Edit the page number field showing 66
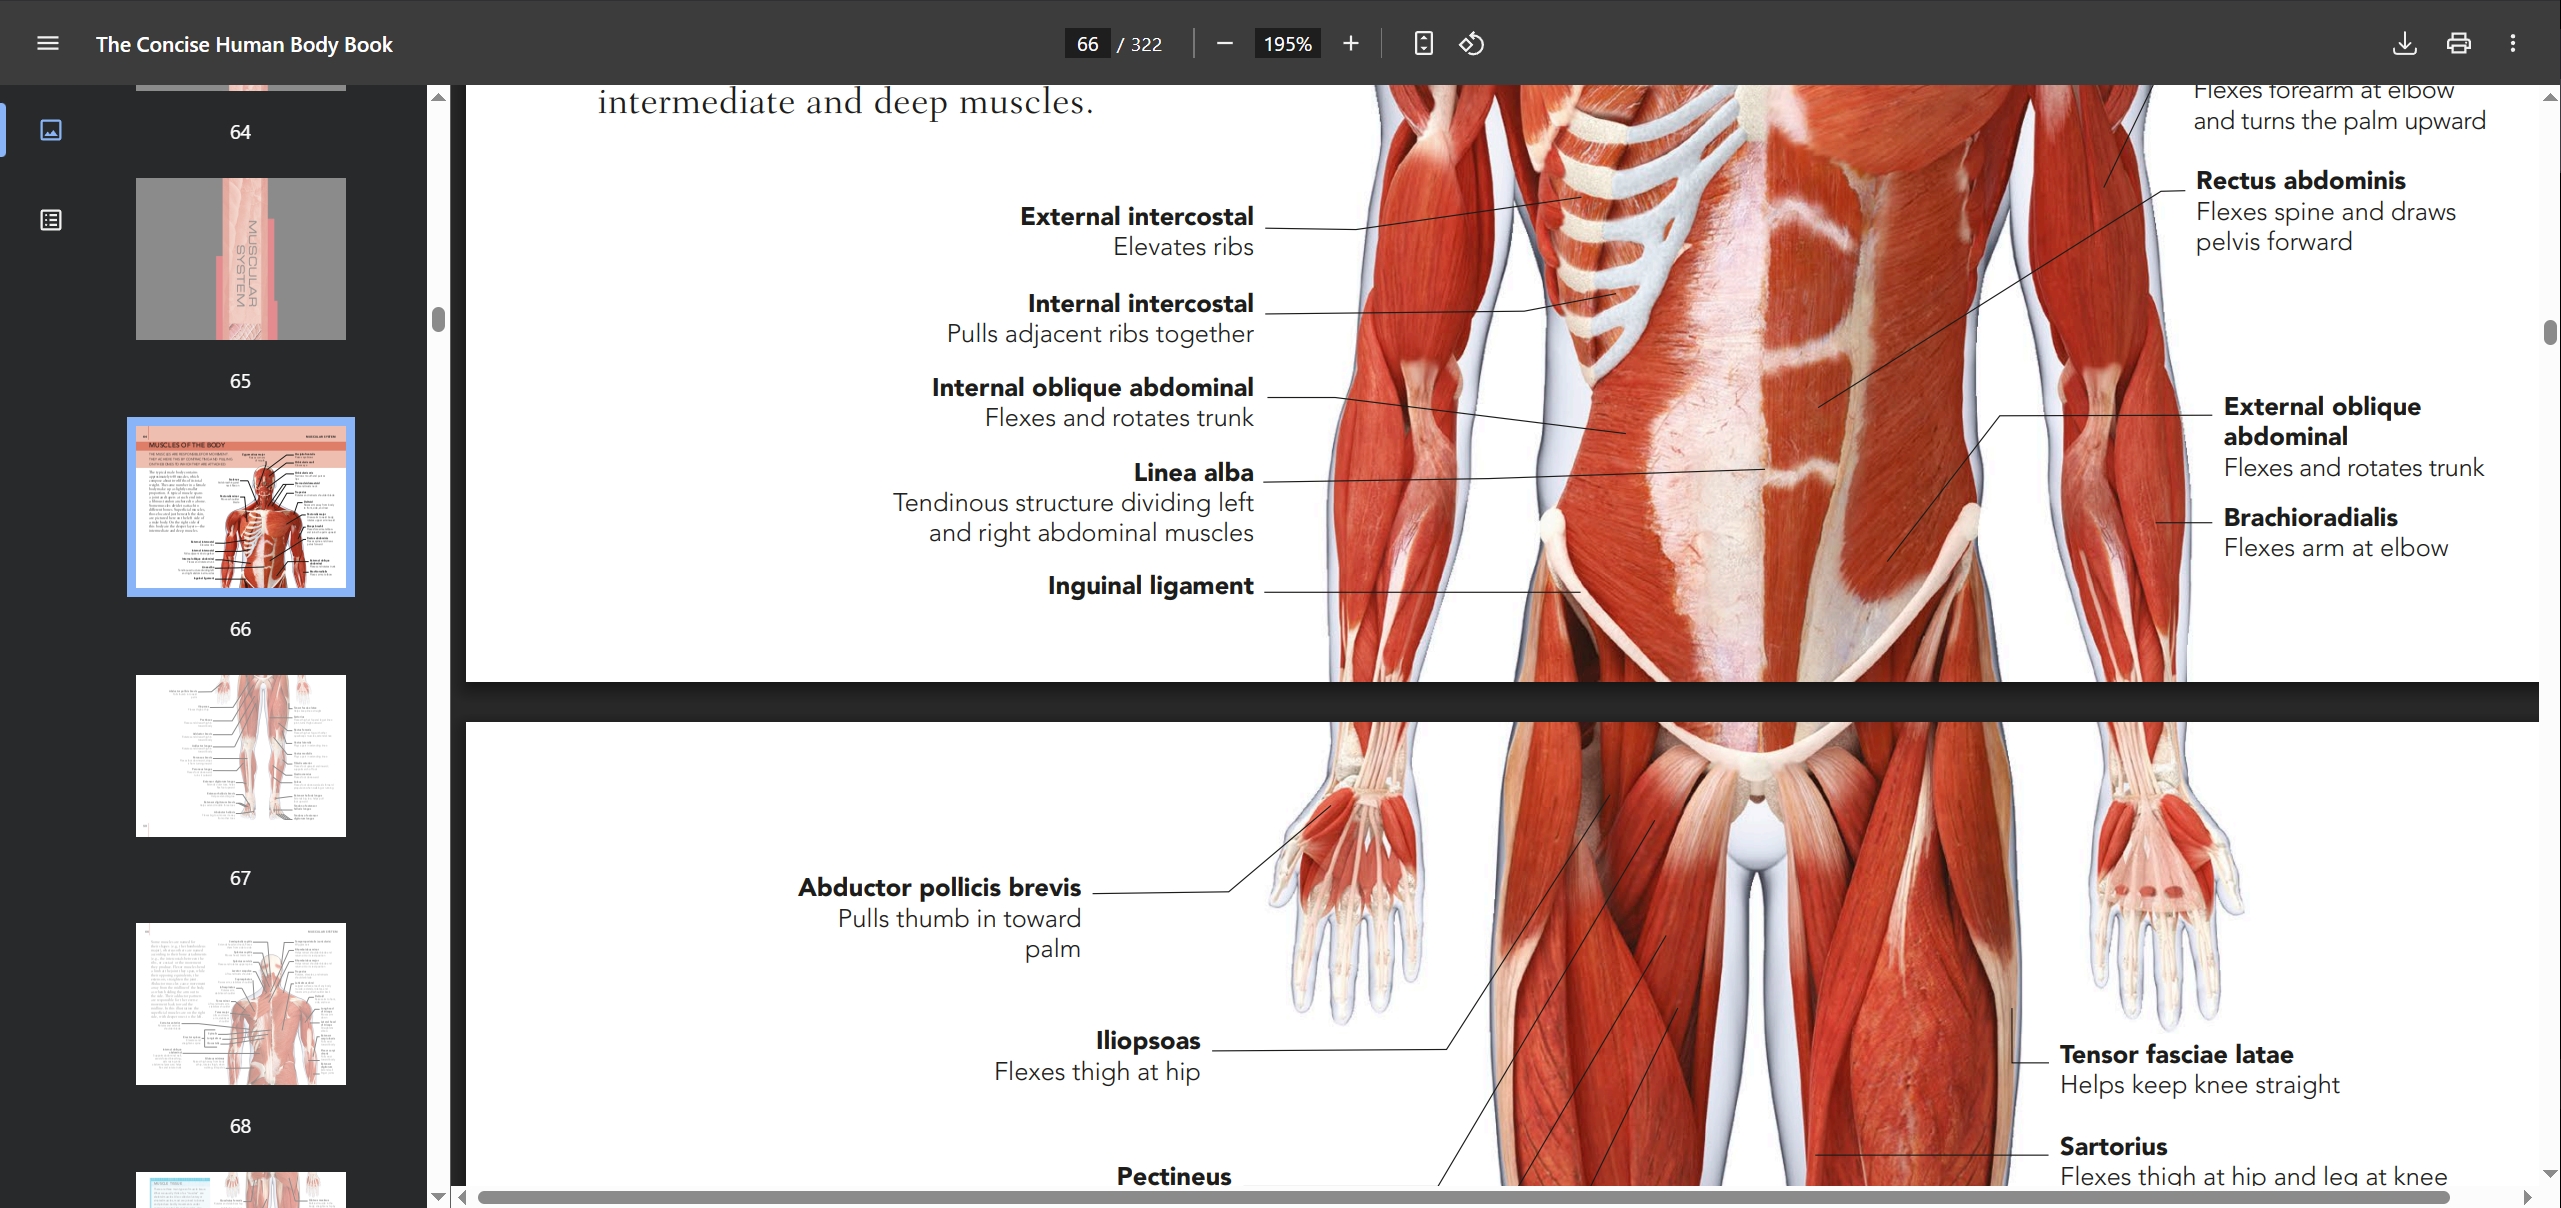Viewport: 2561px width, 1208px height. pyautogui.click(x=1087, y=43)
